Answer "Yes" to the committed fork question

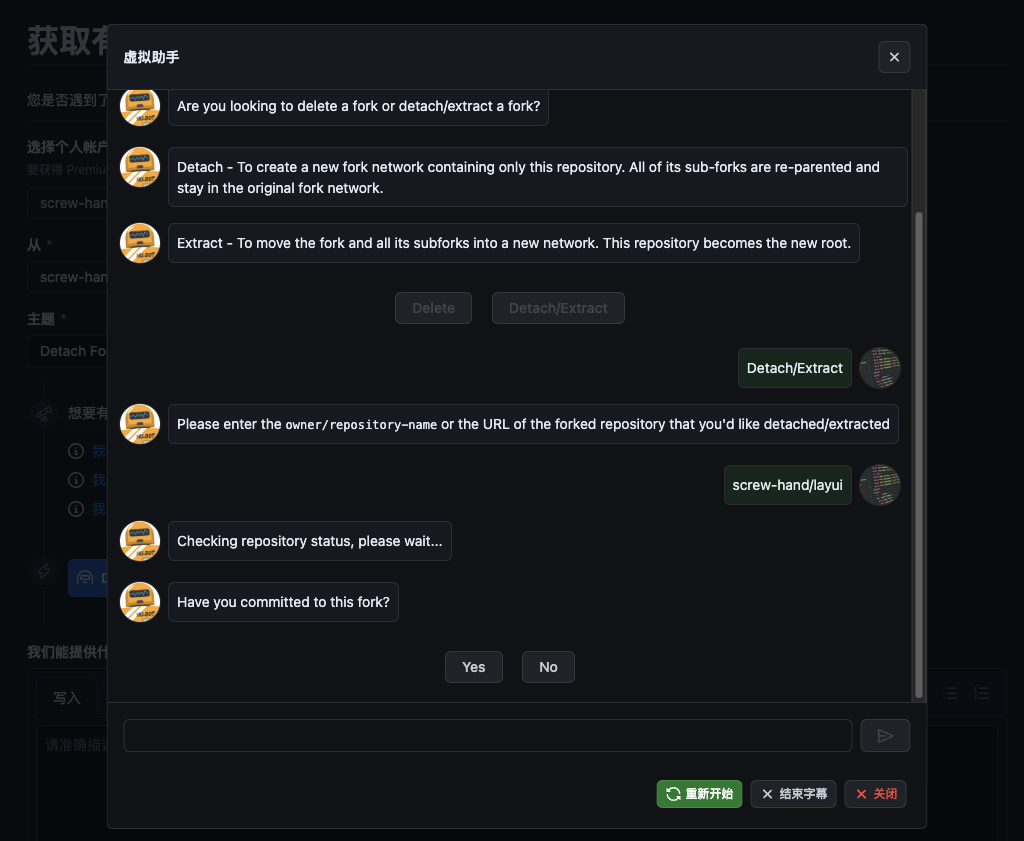474,667
